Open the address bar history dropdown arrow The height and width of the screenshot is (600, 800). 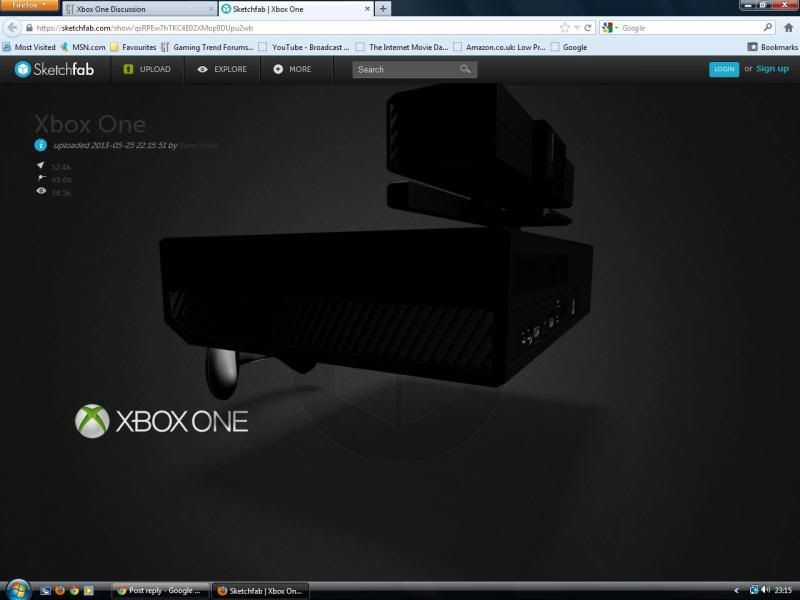(x=577, y=28)
